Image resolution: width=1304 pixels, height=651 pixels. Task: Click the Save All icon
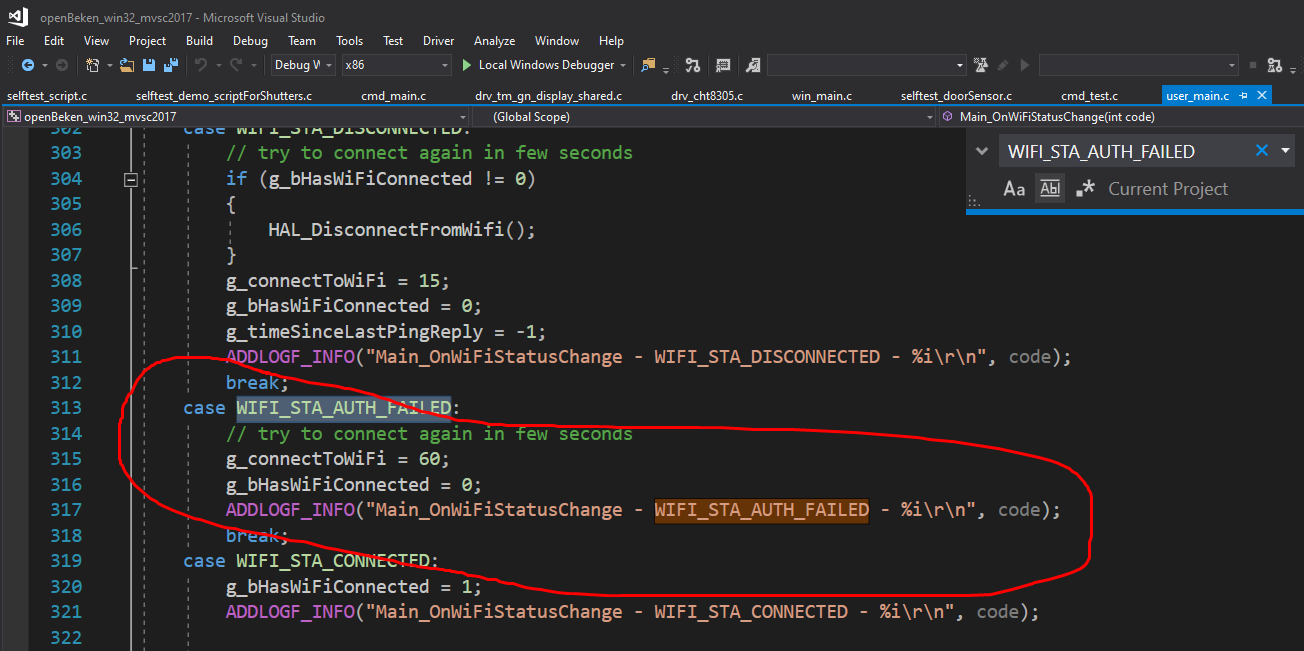[x=170, y=65]
